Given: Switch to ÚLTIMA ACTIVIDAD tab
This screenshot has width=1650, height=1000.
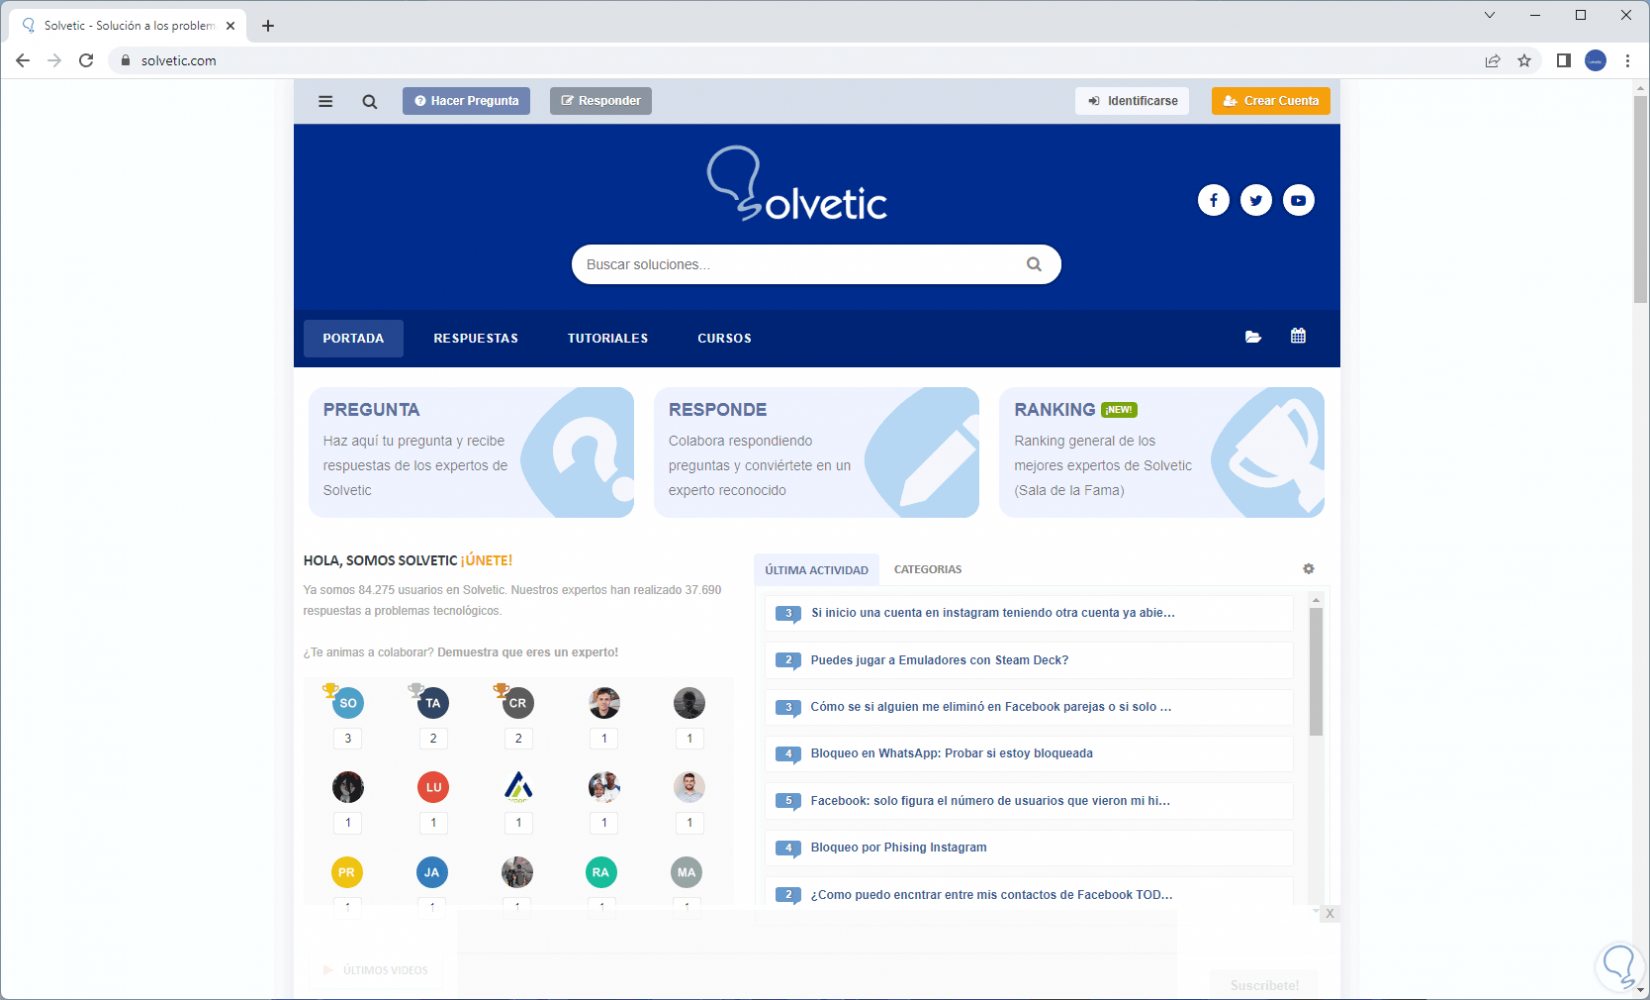Looking at the screenshot, I should pyautogui.click(x=817, y=570).
